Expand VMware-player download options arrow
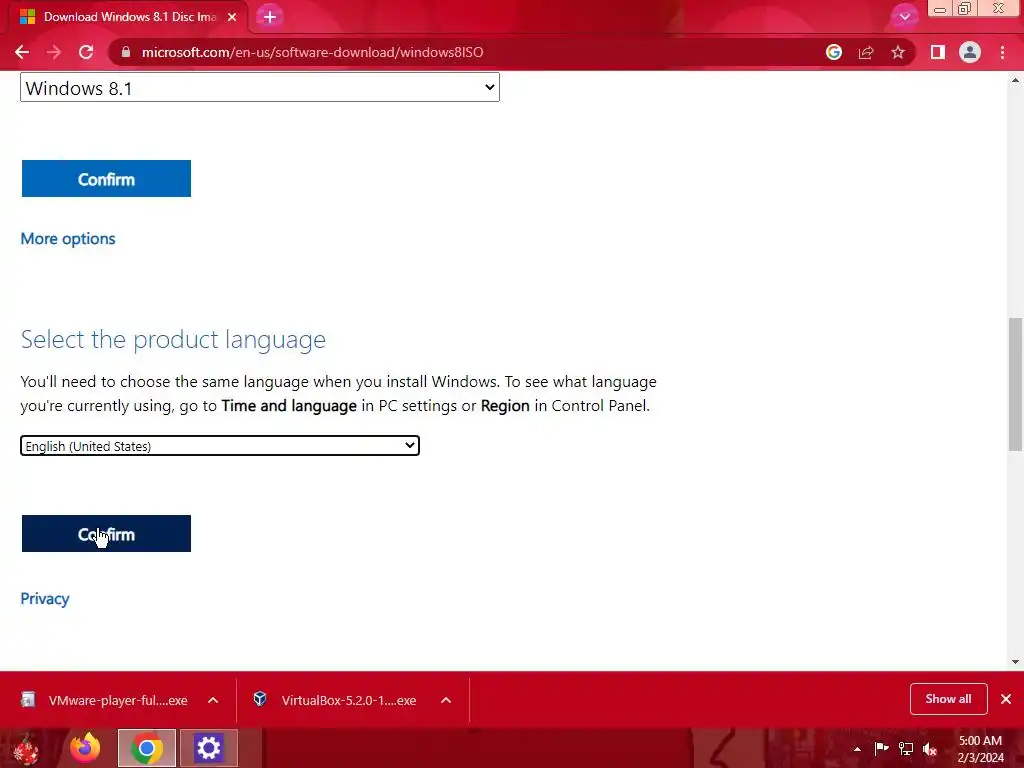Viewport: 1024px width, 768px height. (213, 700)
